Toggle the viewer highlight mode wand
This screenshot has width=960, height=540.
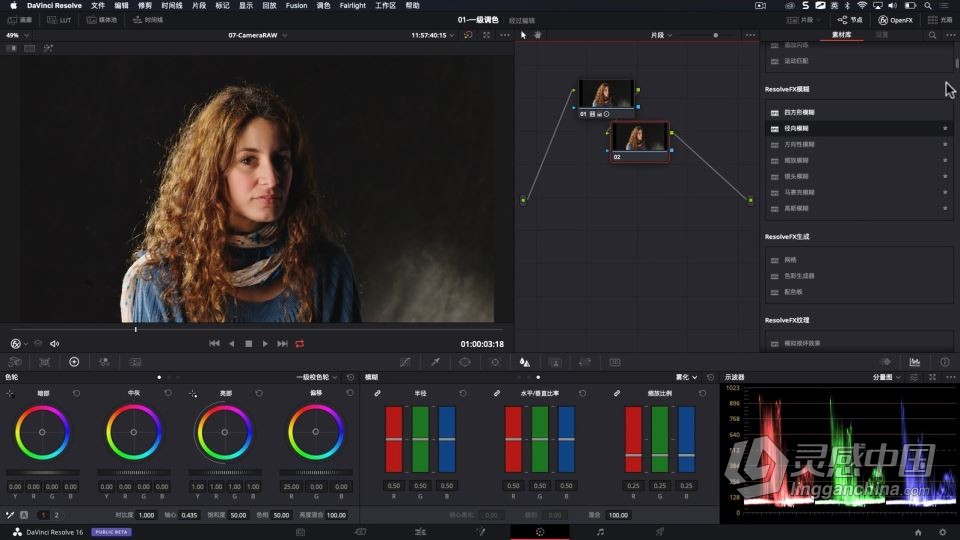(48, 48)
